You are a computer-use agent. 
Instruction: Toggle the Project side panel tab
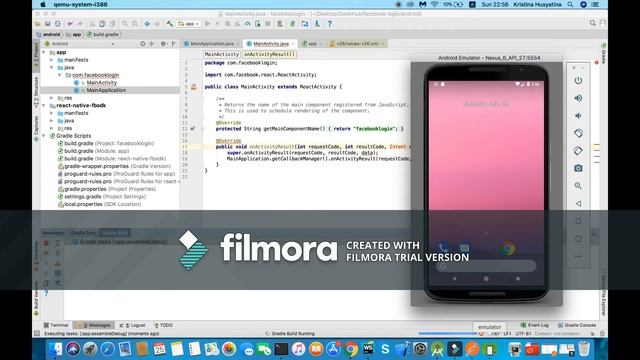(36, 56)
